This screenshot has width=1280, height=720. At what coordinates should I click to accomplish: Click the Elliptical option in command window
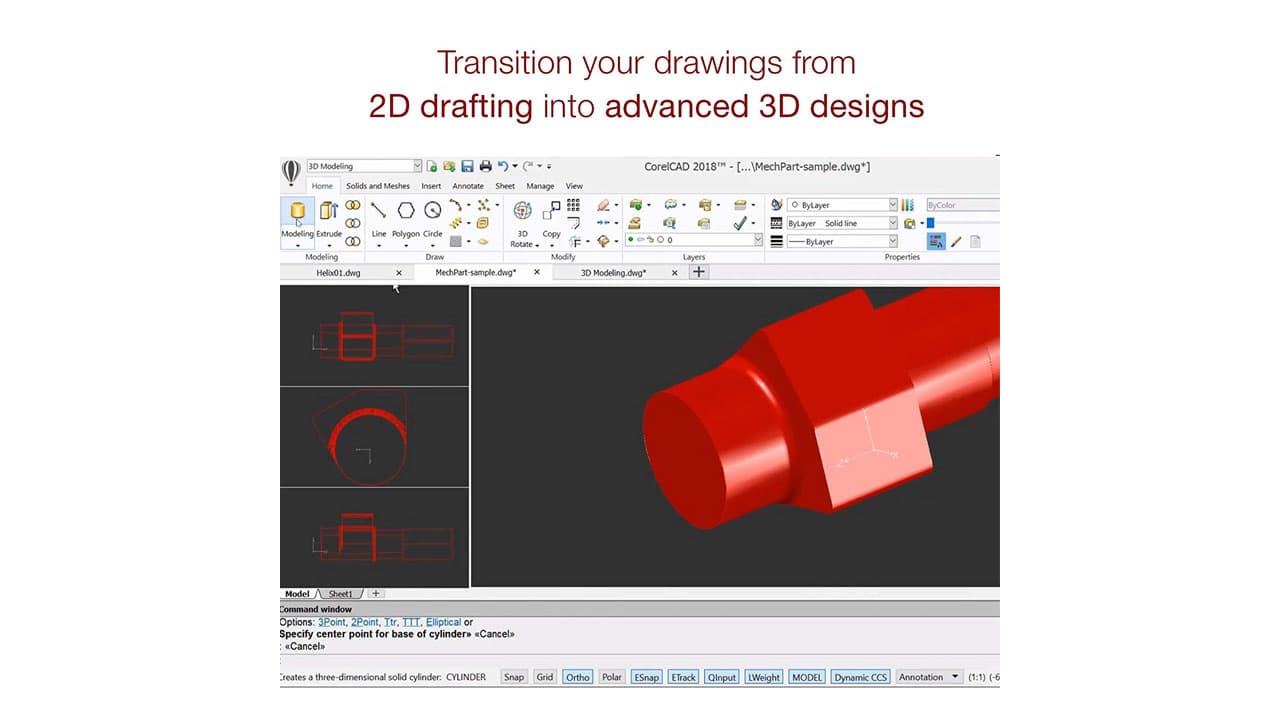coord(443,621)
